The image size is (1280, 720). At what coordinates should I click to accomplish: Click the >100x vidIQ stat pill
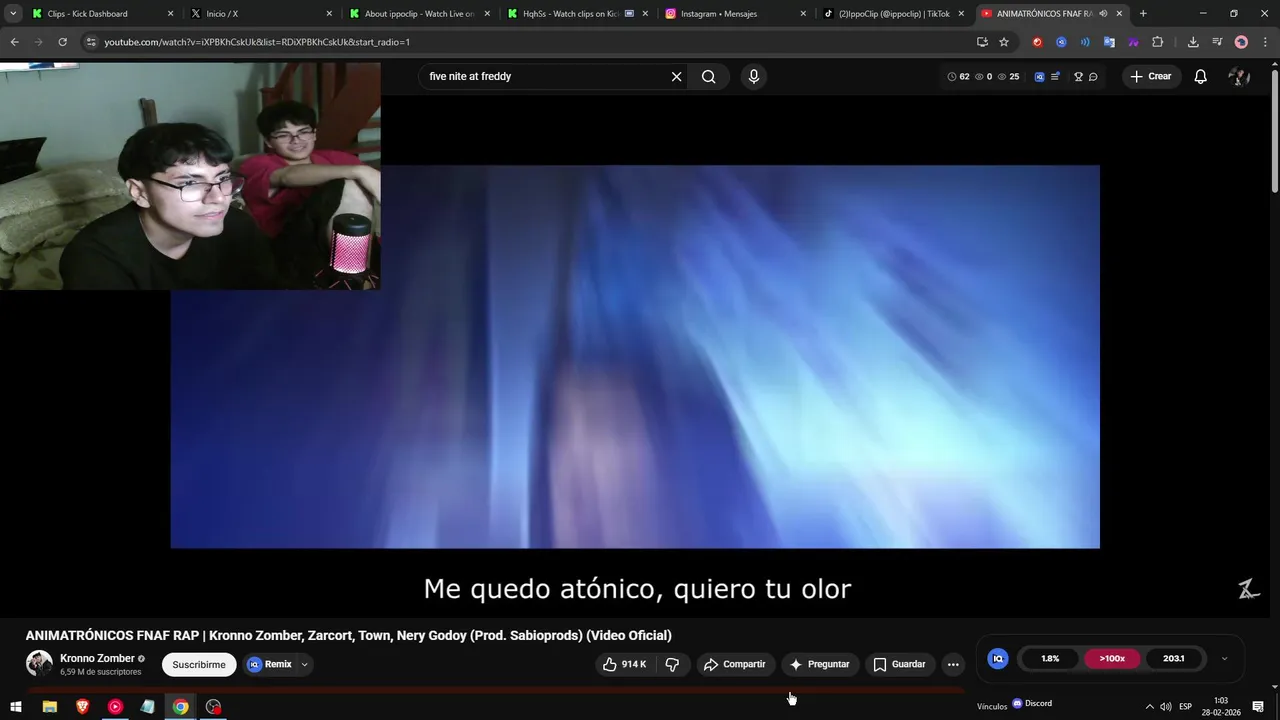pos(1112,659)
